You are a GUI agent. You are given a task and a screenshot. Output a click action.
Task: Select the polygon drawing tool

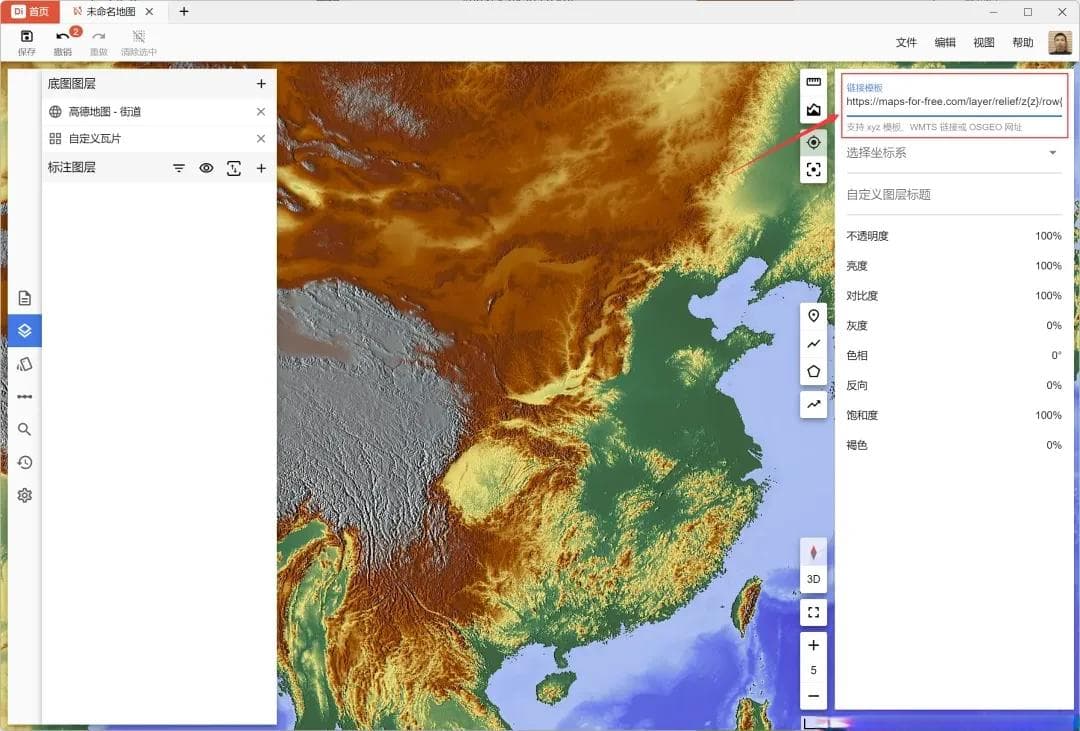813,371
